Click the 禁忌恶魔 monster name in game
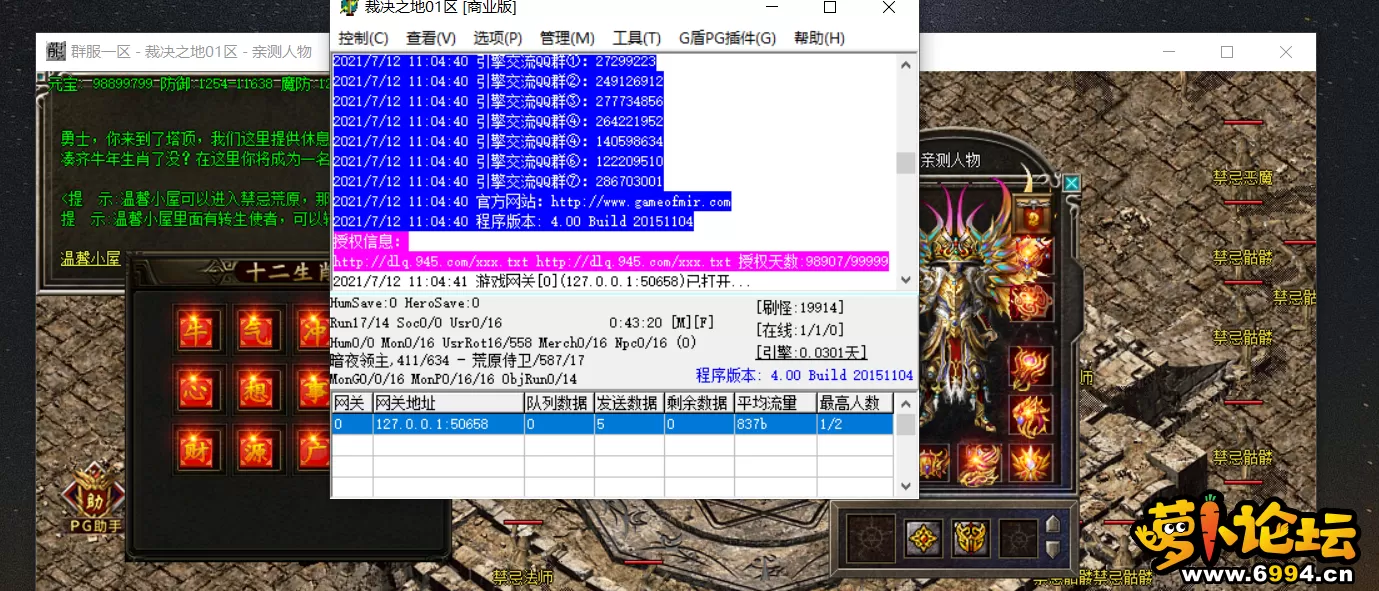The image size is (1379, 591). click(x=1243, y=177)
